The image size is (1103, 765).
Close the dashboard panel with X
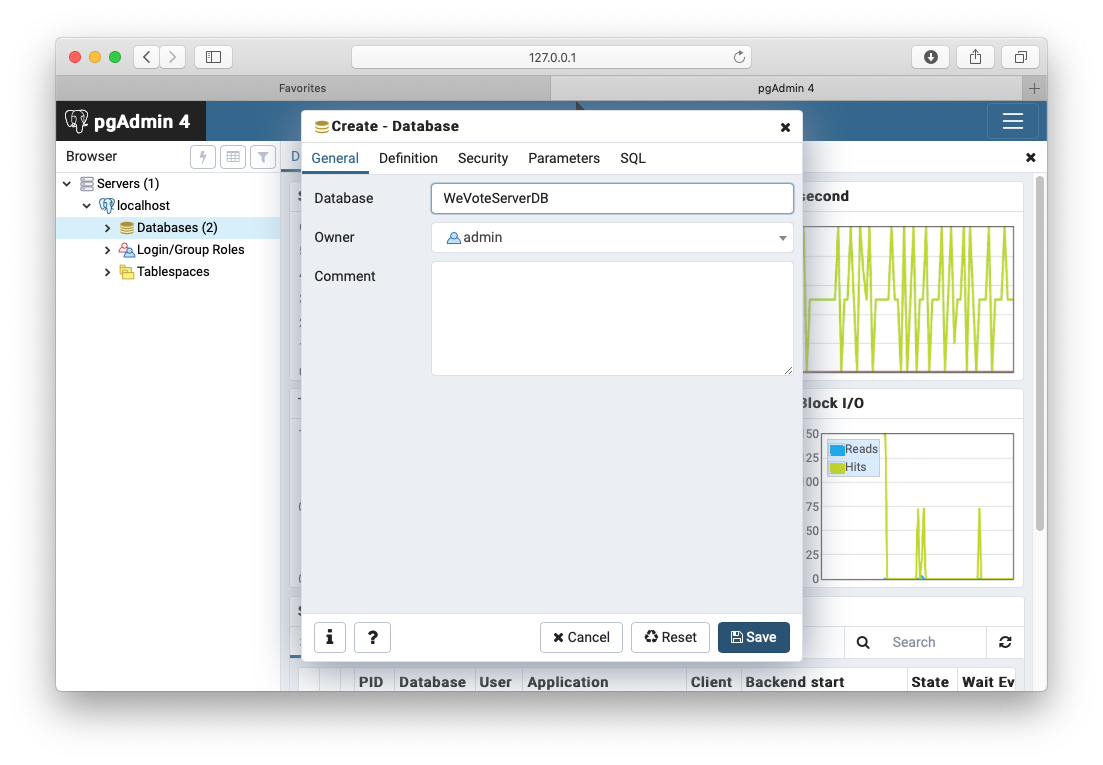[1031, 158]
